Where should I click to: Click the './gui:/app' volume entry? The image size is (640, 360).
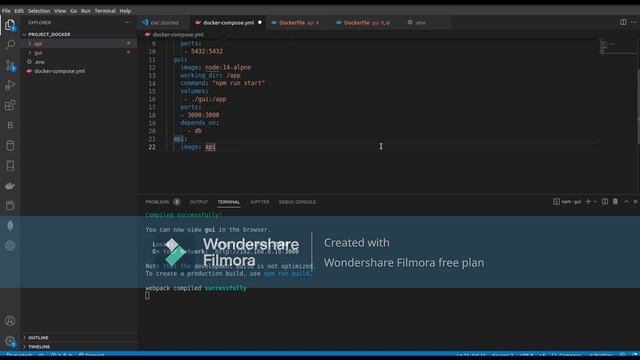tap(209, 99)
